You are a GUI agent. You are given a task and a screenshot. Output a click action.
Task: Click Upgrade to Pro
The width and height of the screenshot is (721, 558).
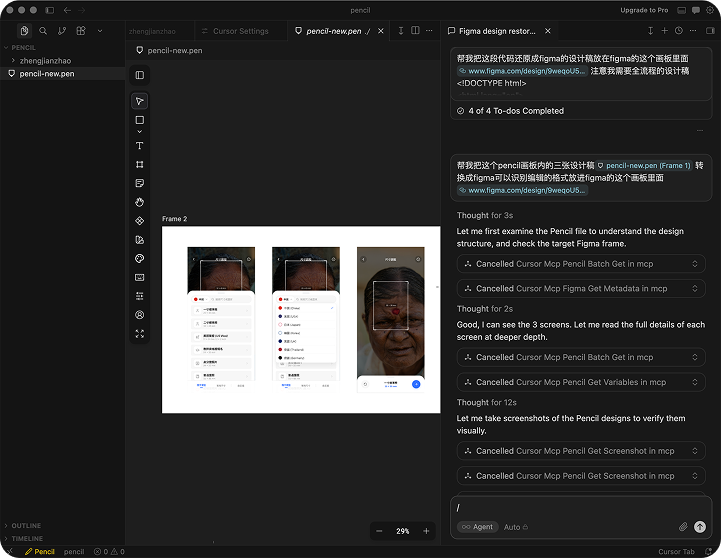[x=644, y=10]
